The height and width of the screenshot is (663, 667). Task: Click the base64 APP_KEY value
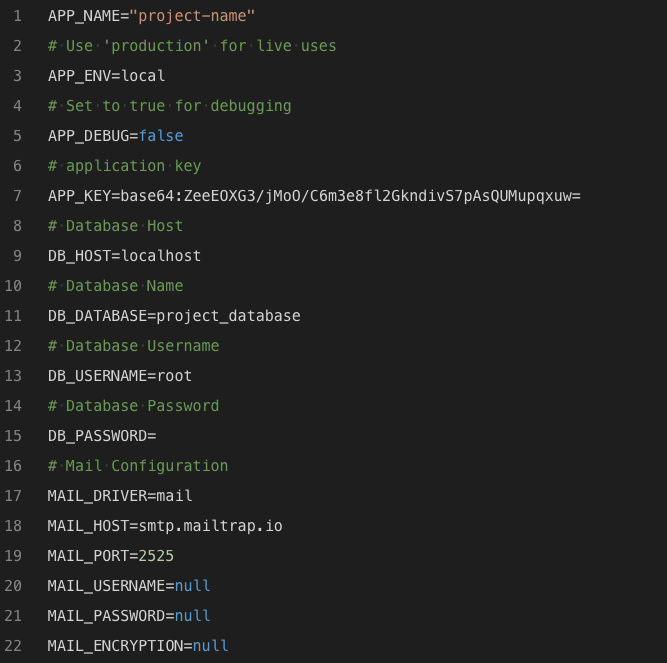pyautogui.click(x=351, y=196)
